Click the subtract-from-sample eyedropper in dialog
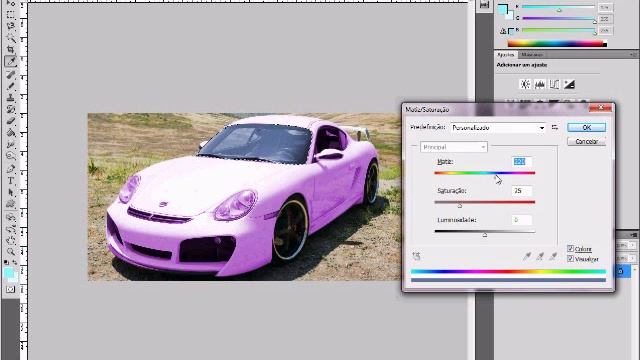 coord(553,256)
